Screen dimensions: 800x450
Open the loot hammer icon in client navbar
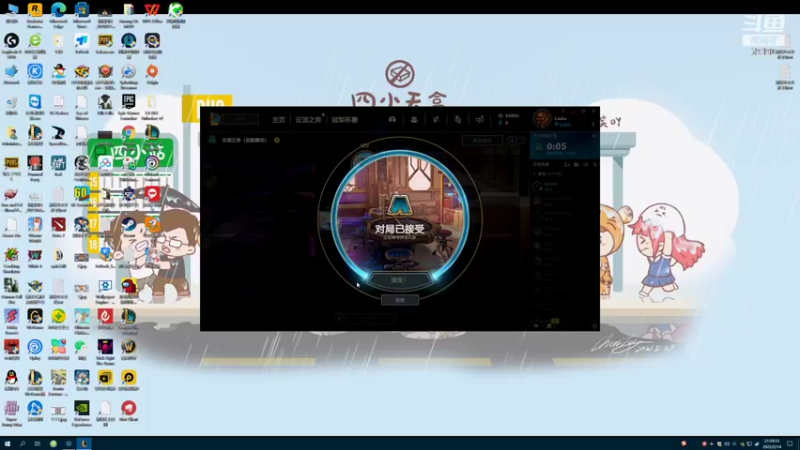(436, 119)
